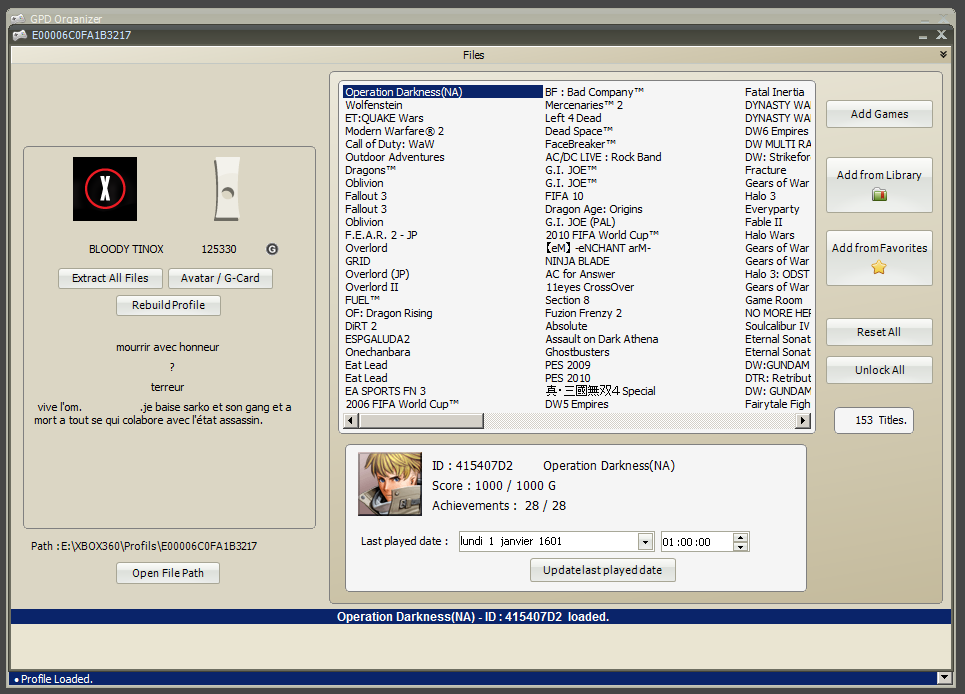
Task: Select BF : Bad Company™ in the list
Action: 594,92
